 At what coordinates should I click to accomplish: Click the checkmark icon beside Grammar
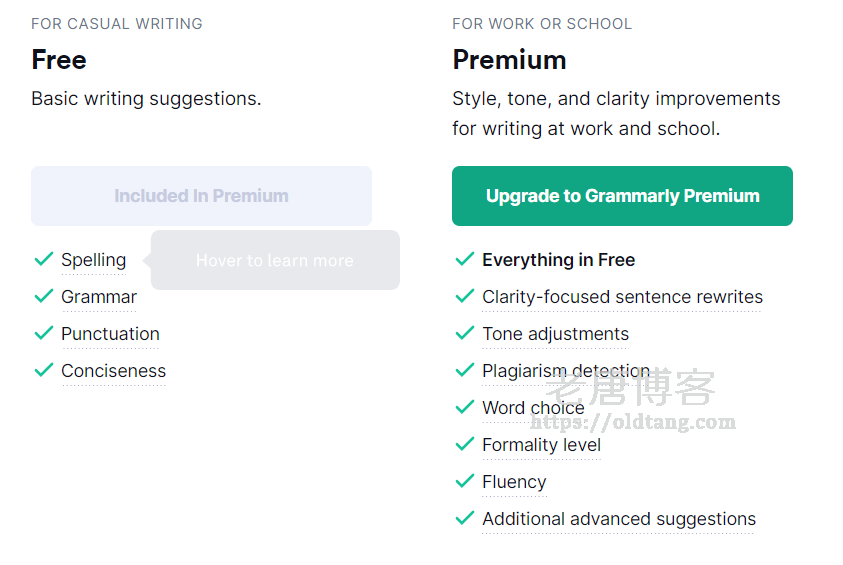point(43,296)
